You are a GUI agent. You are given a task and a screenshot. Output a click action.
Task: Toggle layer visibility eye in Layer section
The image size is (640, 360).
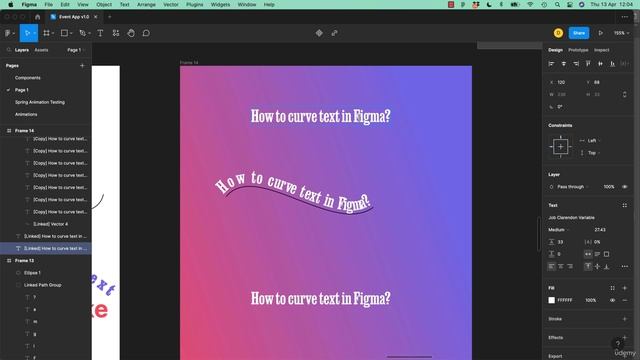(624, 187)
